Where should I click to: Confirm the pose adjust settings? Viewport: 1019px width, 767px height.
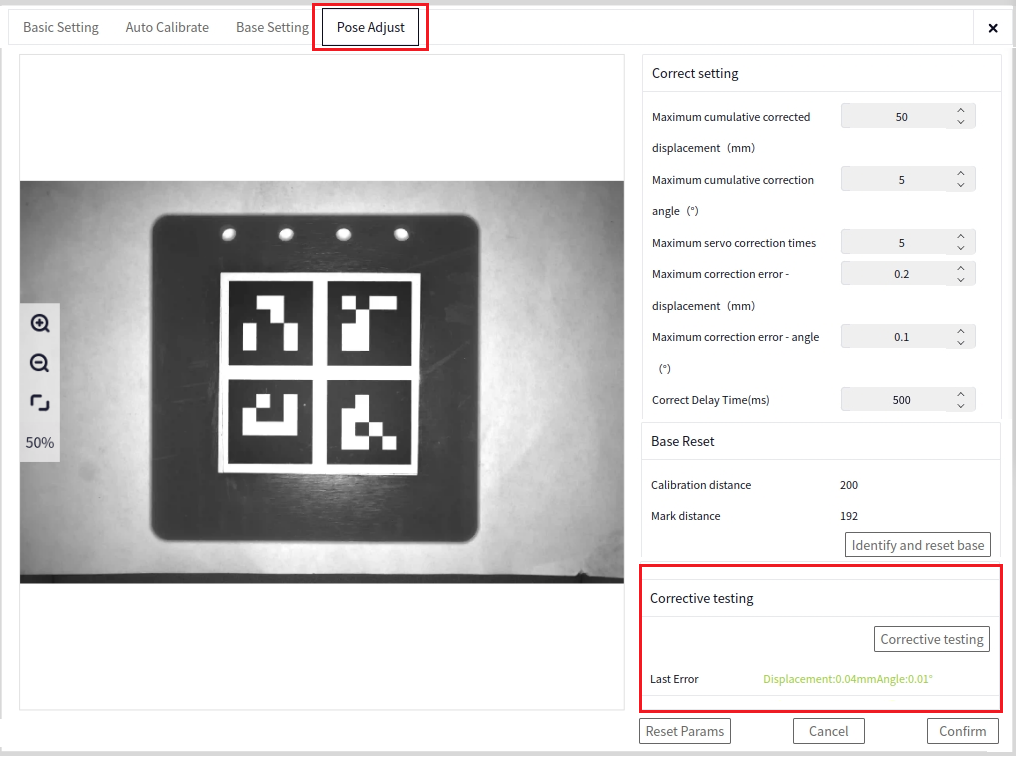(x=962, y=731)
